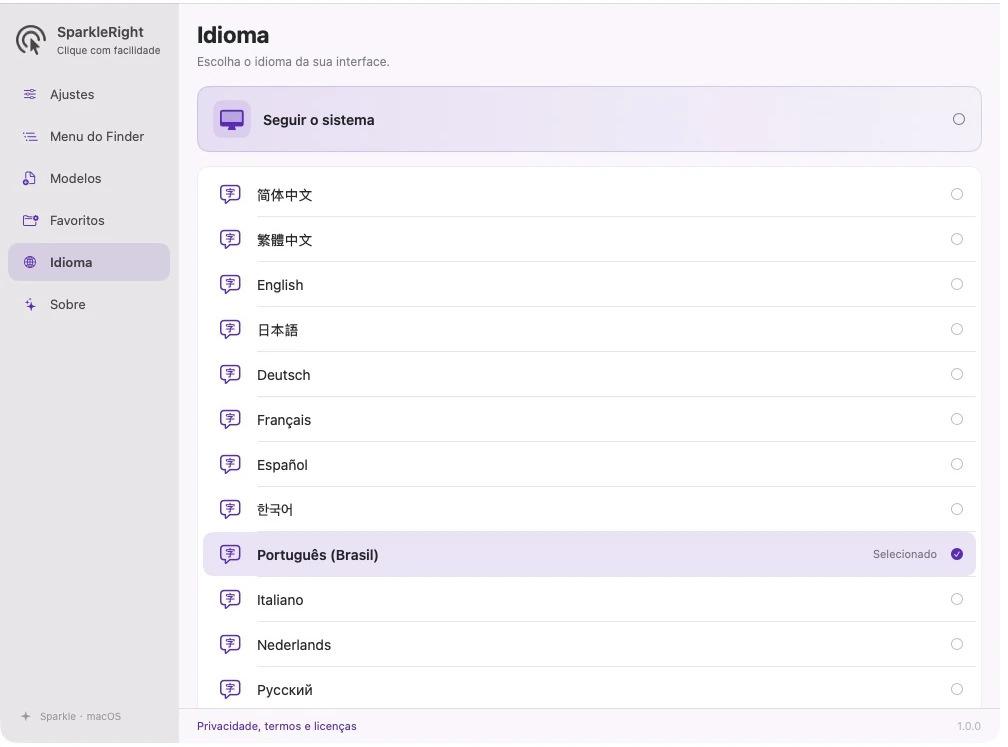Click the Ajustes sliders icon
Screen dimensions: 1008x747
[30, 94]
